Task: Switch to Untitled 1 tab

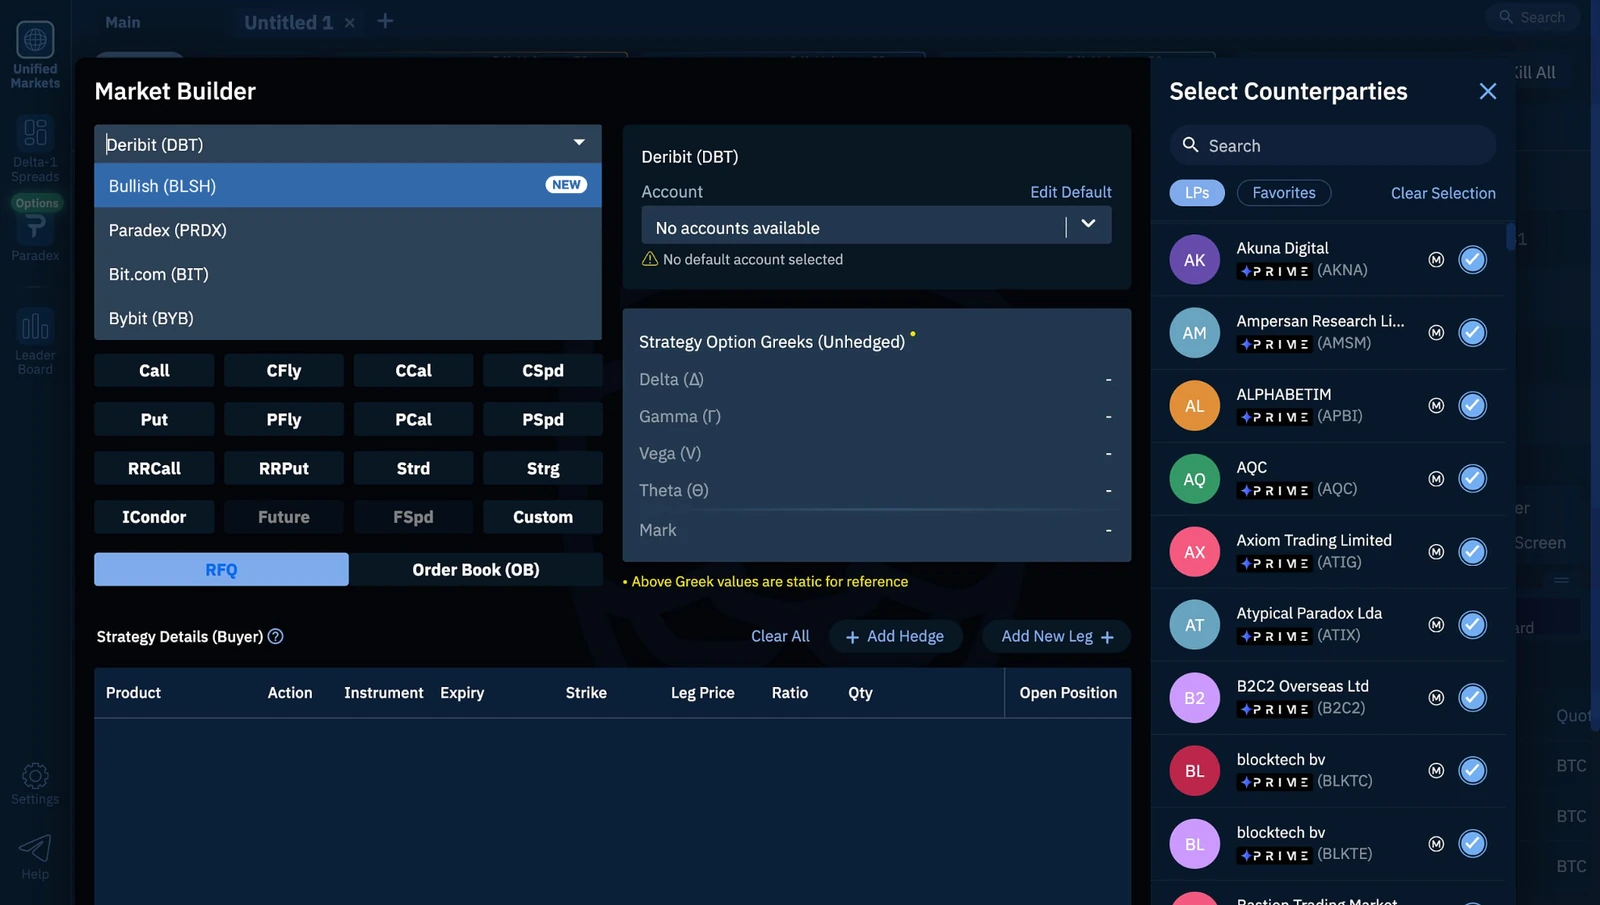Action: click(288, 22)
